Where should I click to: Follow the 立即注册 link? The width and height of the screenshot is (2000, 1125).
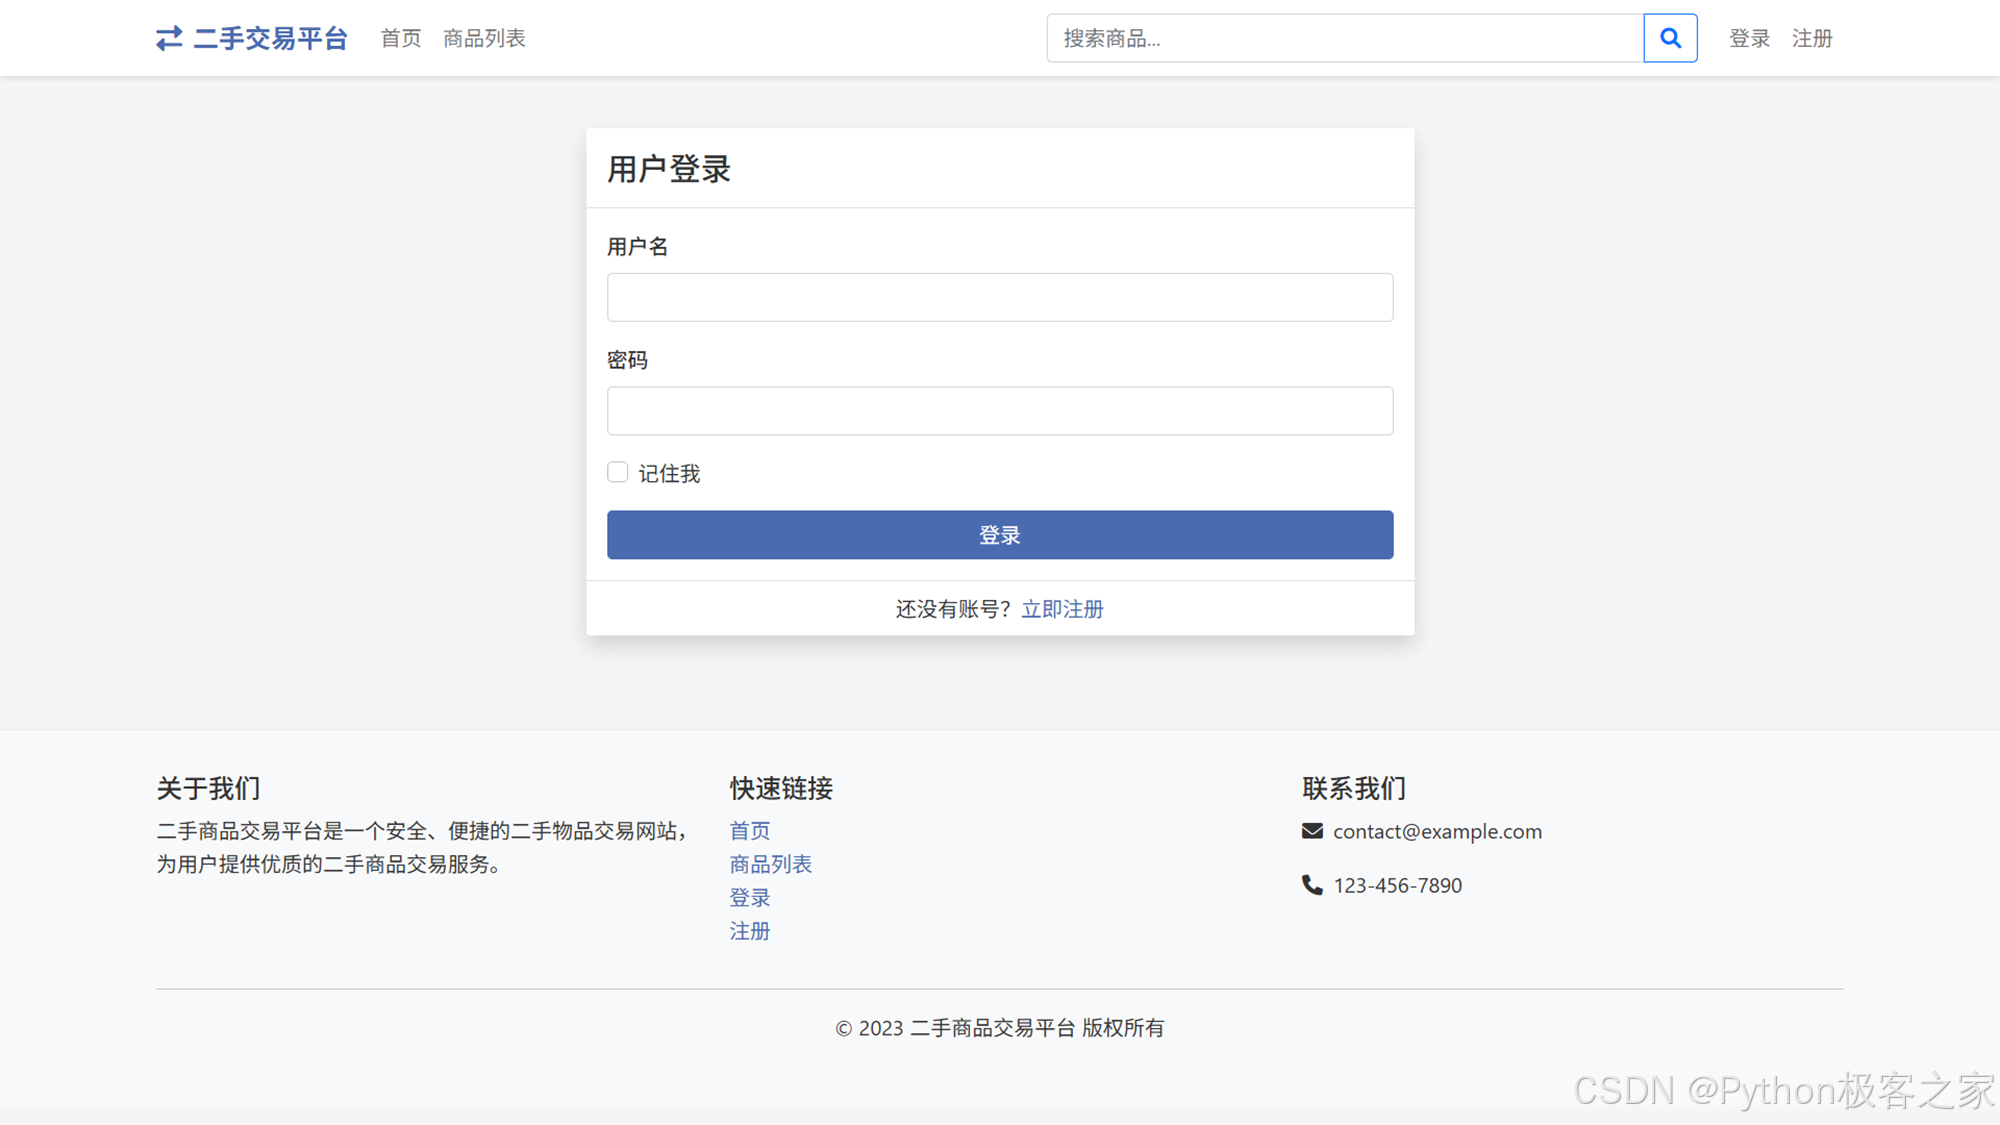coord(1062,609)
